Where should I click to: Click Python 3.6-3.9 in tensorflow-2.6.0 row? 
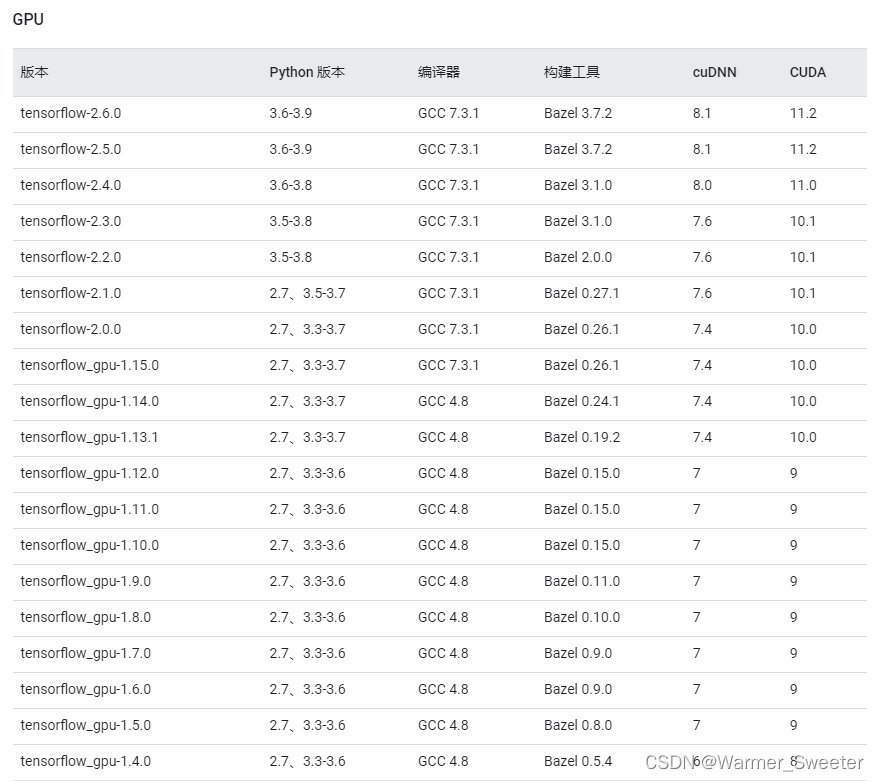click(x=290, y=113)
